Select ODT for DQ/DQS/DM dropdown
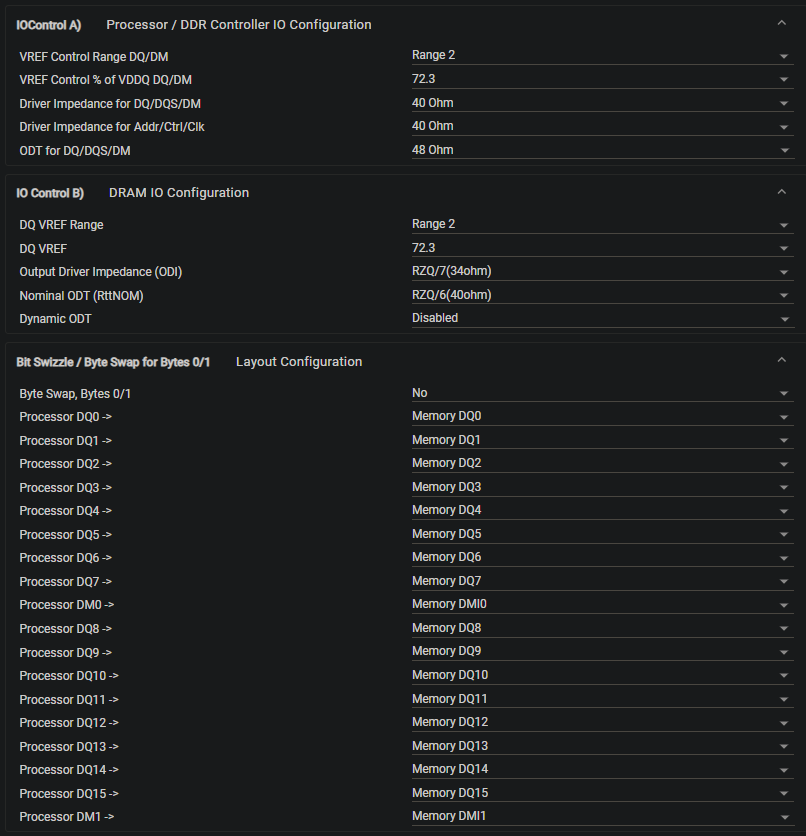The image size is (806, 836). (602, 150)
